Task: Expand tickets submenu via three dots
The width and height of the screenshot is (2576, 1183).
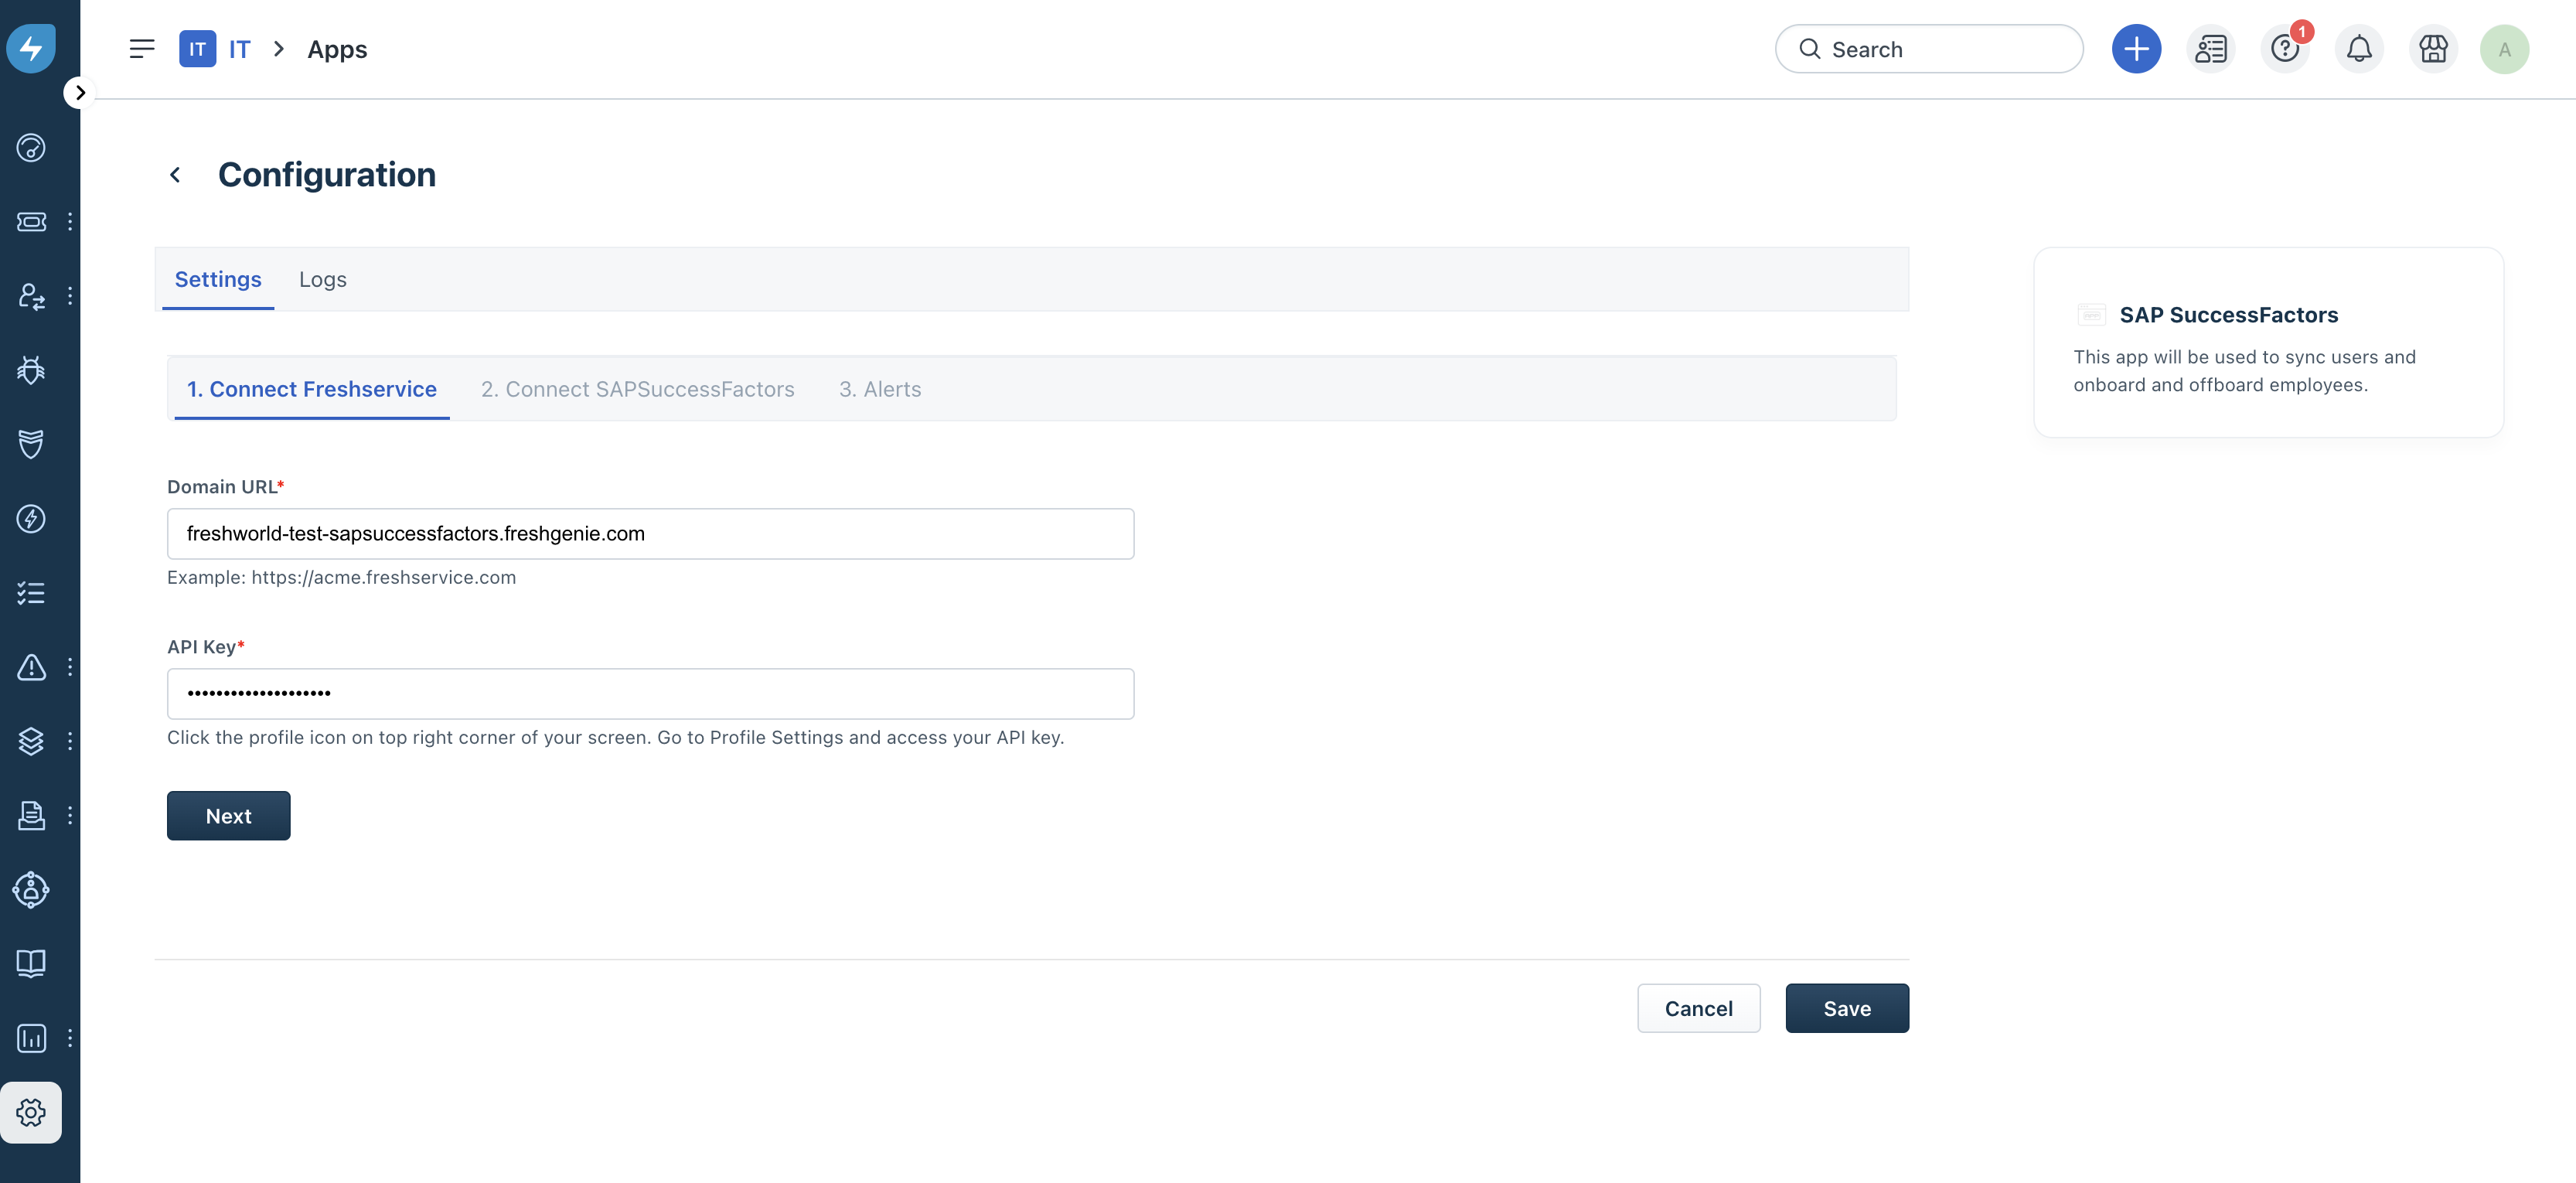Action: tap(70, 221)
